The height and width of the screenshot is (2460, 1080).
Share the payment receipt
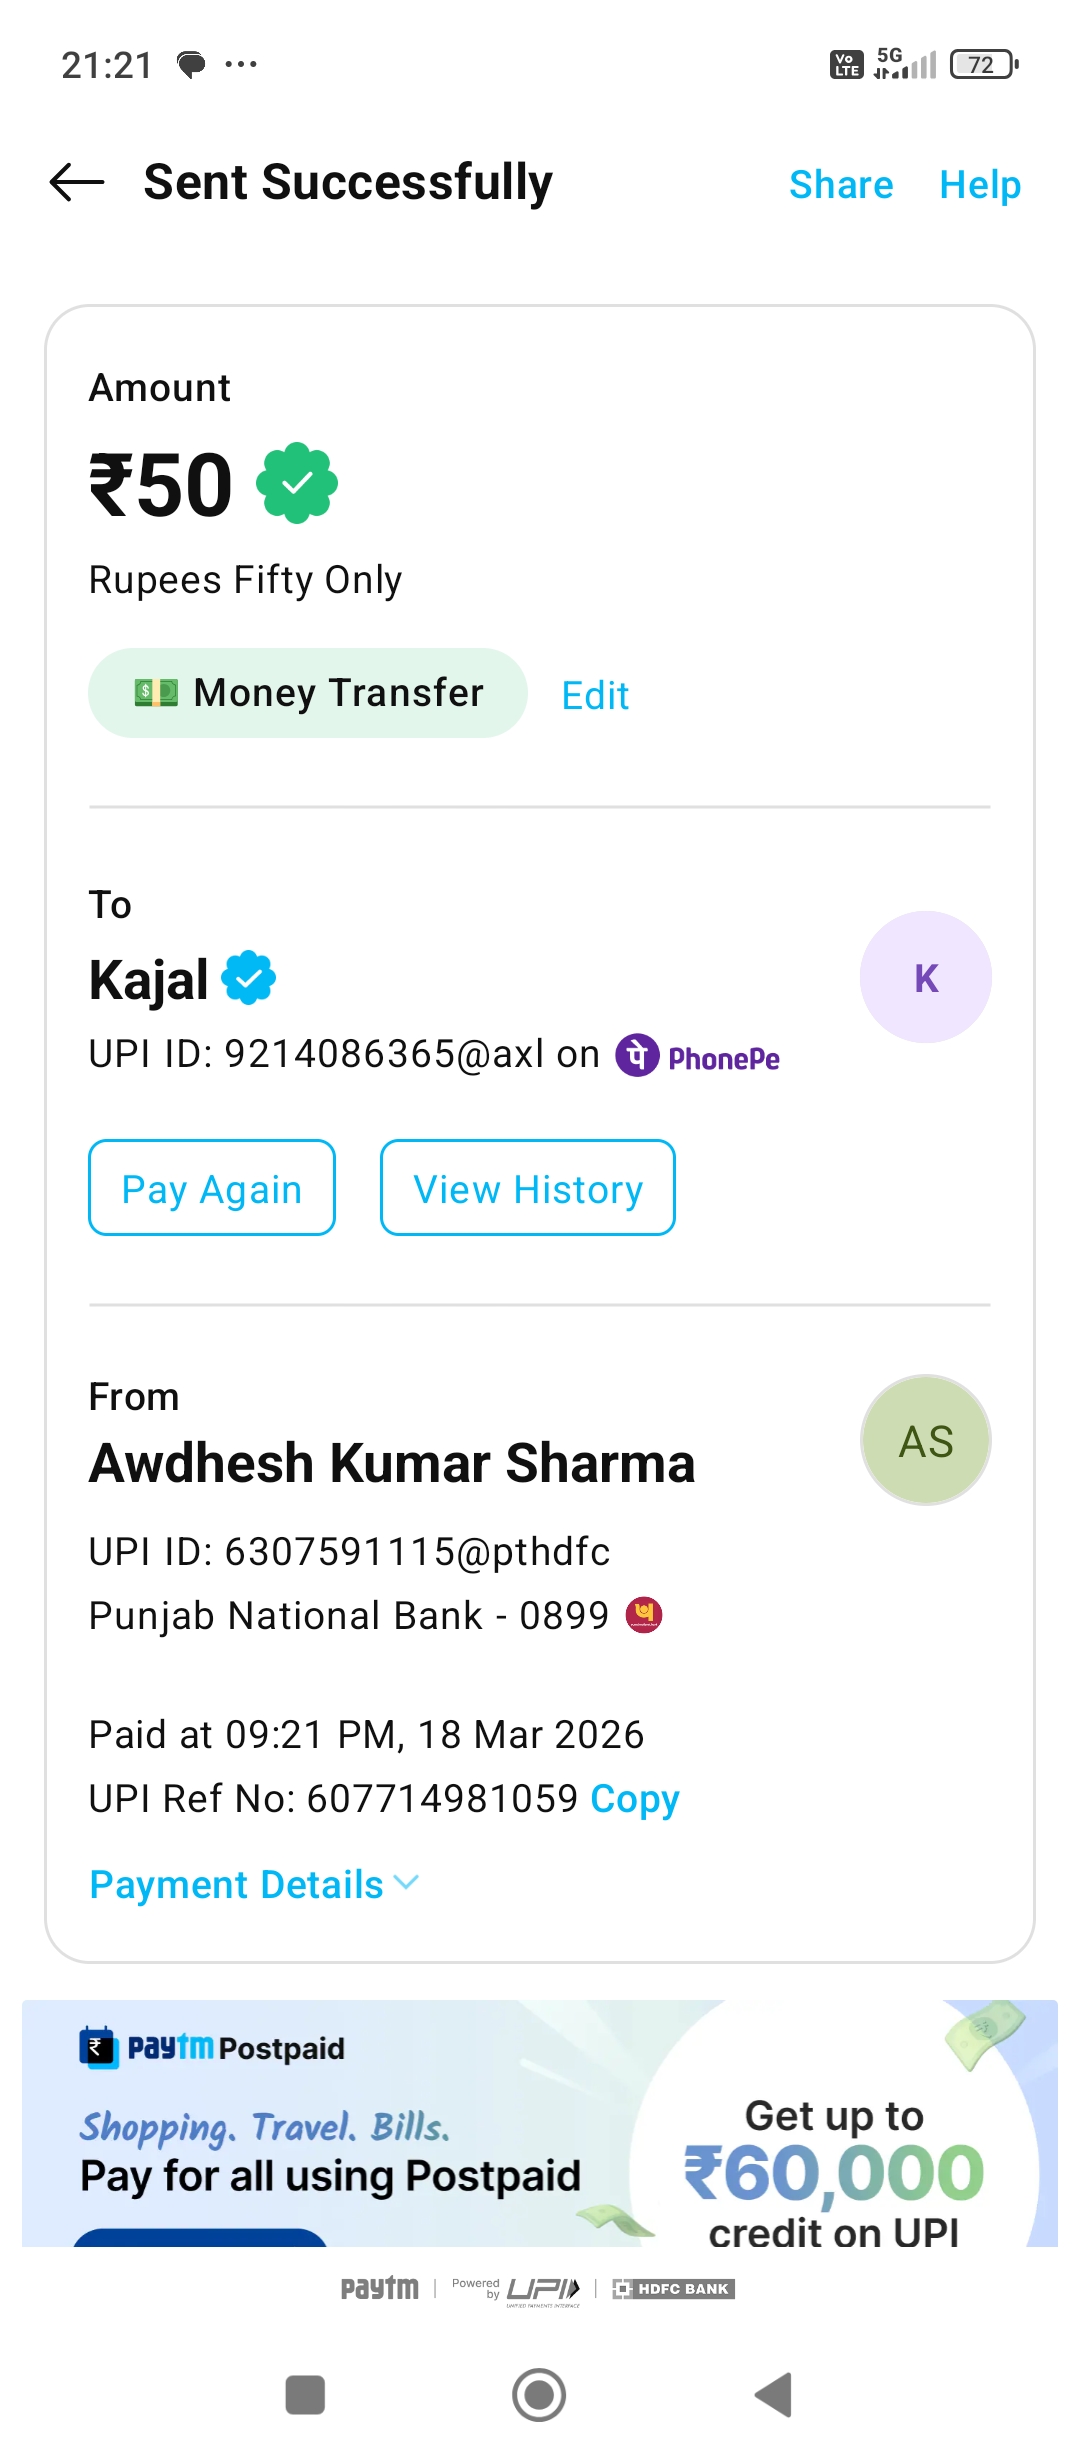click(x=840, y=185)
